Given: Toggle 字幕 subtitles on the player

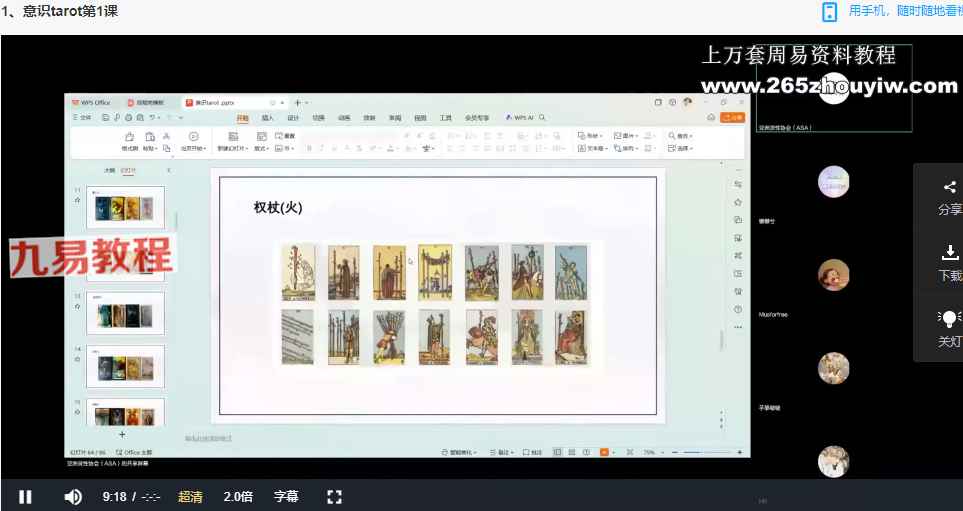Looking at the screenshot, I should (286, 496).
